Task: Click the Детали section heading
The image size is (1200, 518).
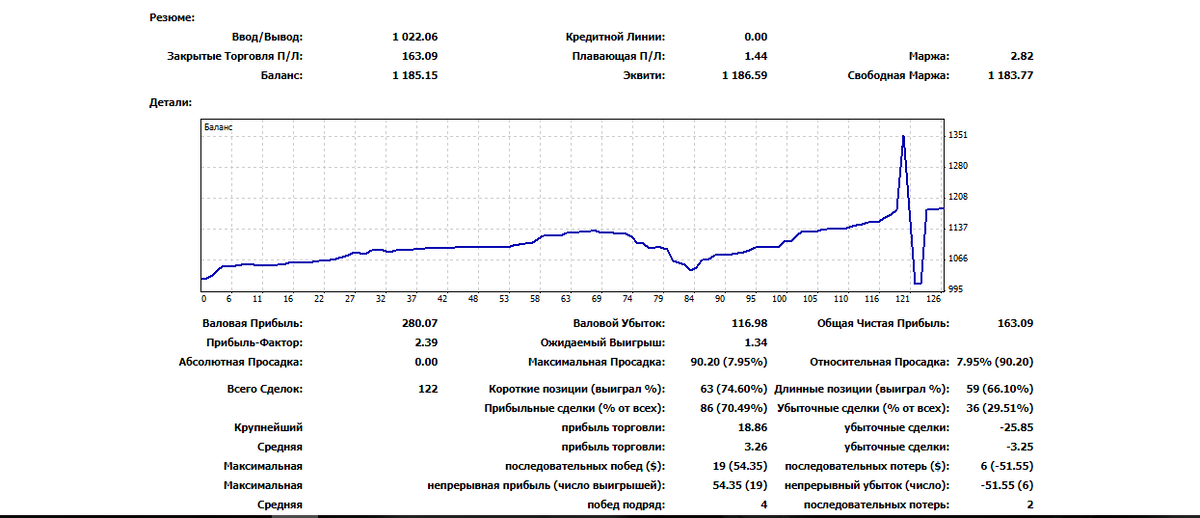Action: pyautogui.click(x=170, y=102)
